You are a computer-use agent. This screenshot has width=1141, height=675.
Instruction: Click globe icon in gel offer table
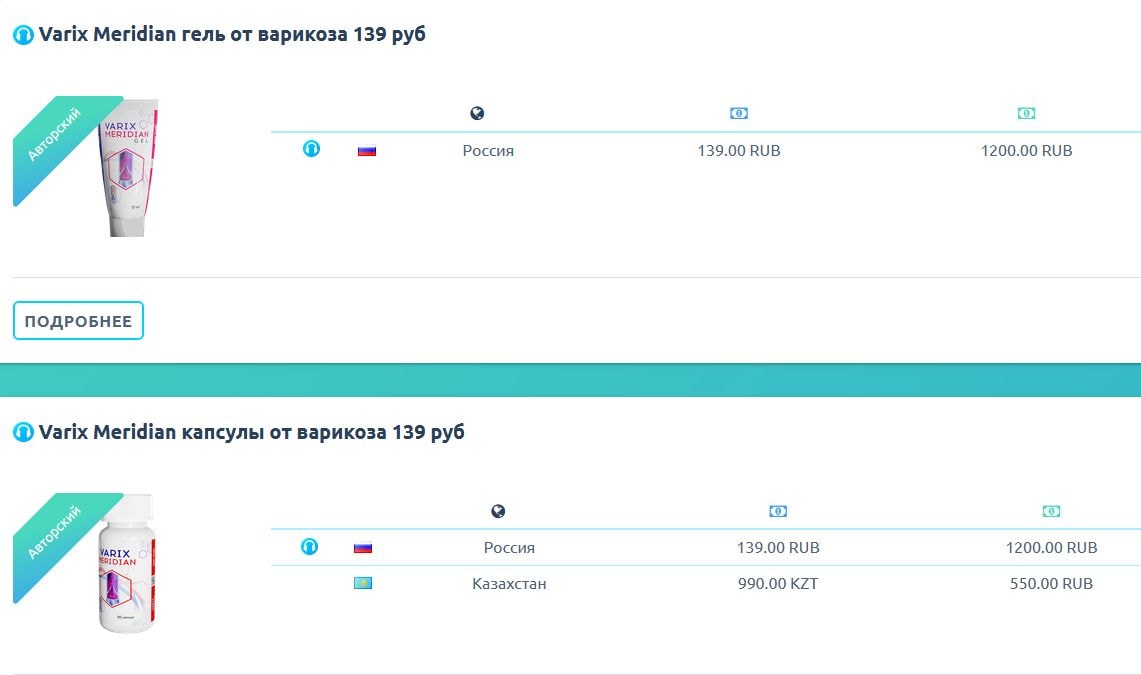coord(477,113)
